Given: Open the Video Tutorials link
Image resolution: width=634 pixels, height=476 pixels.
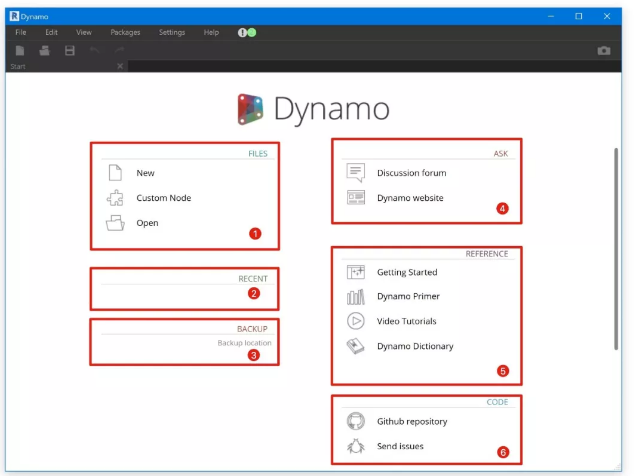Looking at the screenshot, I should 407,321.
